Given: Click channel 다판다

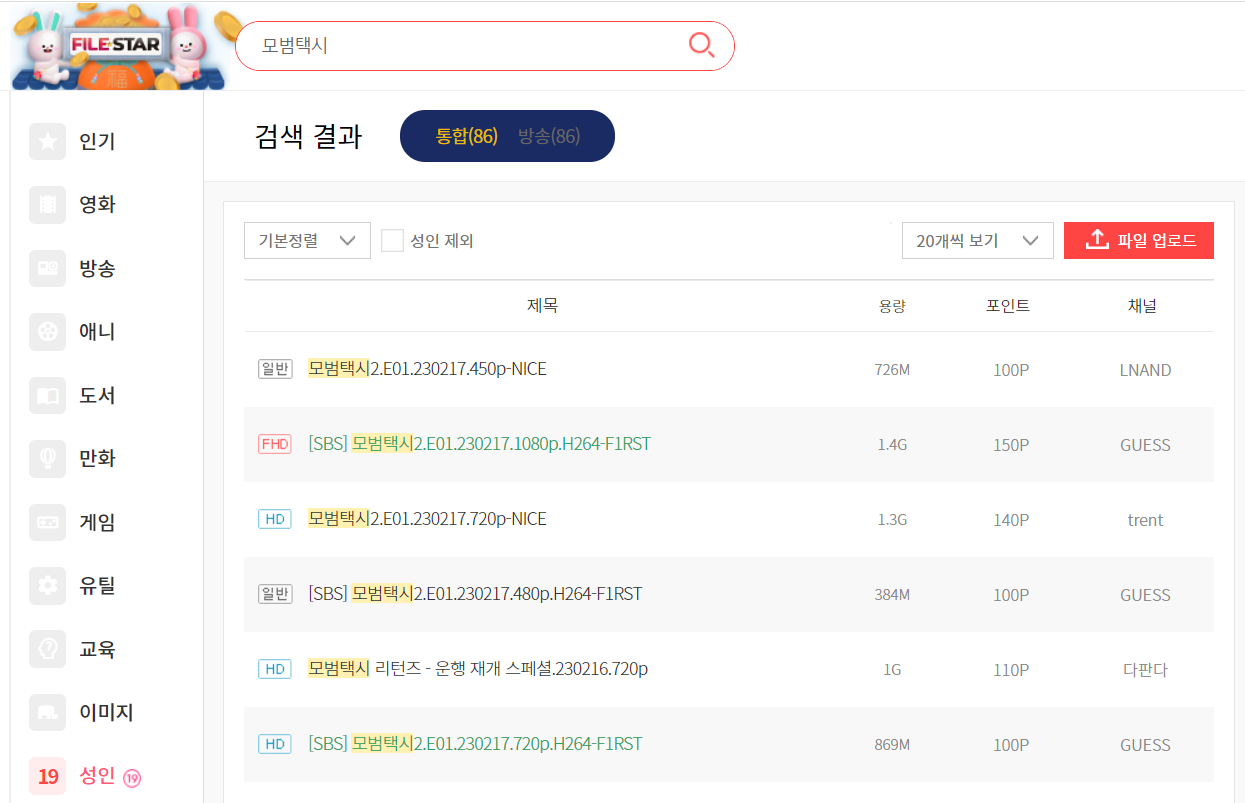Looking at the screenshot, I should pyautogui.click(x=1145, y=670).
